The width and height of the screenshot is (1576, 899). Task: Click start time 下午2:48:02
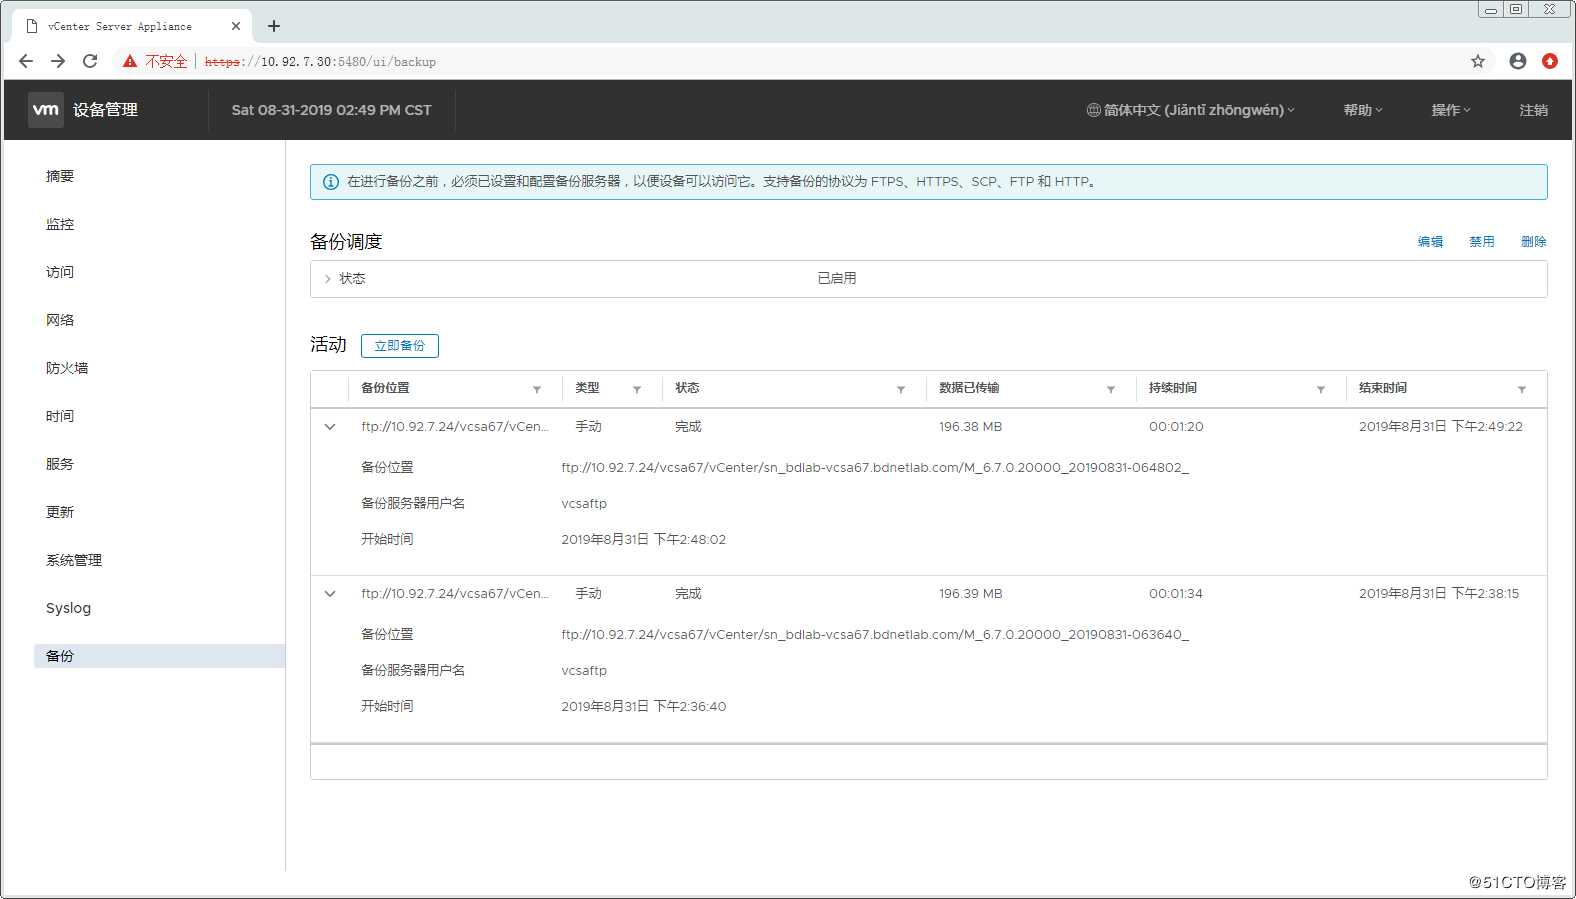click(x=644, y=540)
